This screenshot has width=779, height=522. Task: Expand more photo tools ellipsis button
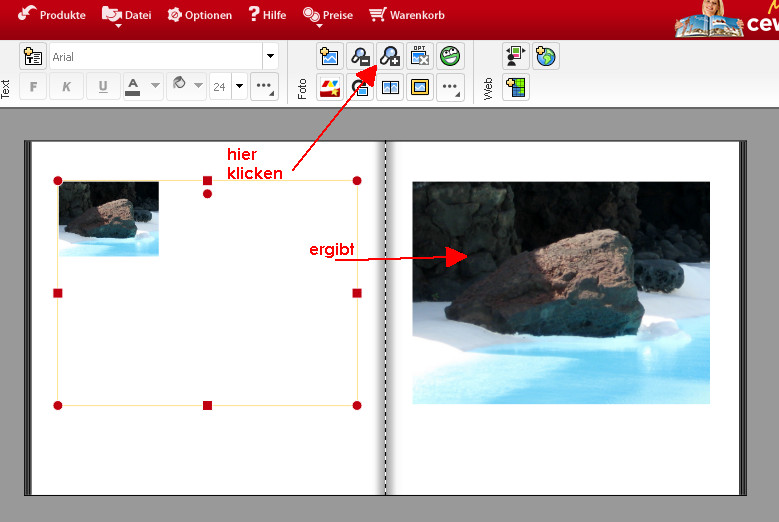click(x=450, y=88)
